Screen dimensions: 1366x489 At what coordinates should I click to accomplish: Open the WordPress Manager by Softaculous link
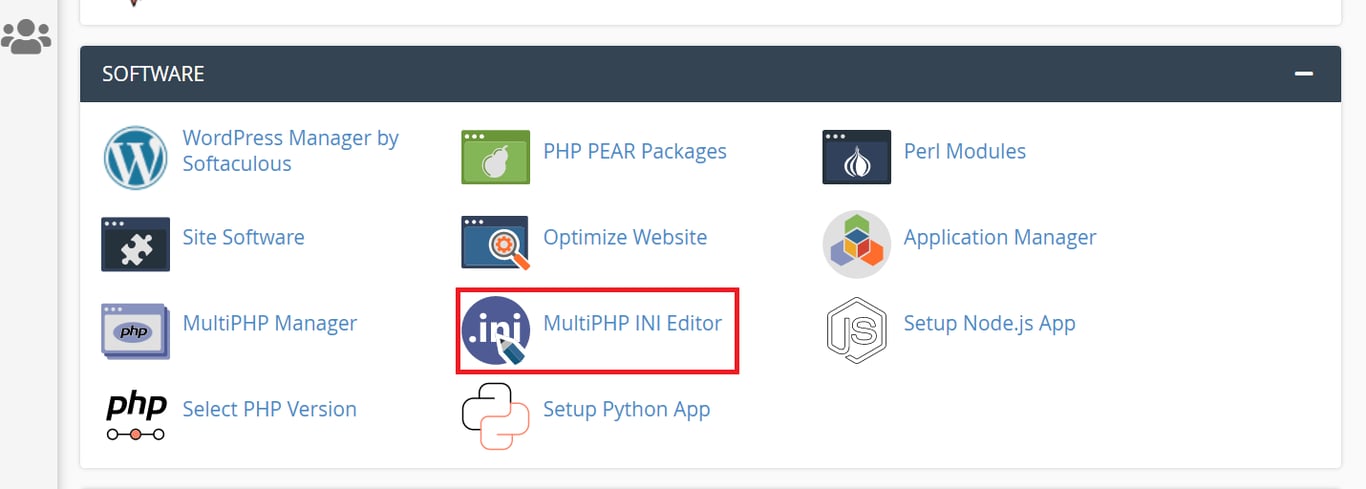(x=291, y=151)
